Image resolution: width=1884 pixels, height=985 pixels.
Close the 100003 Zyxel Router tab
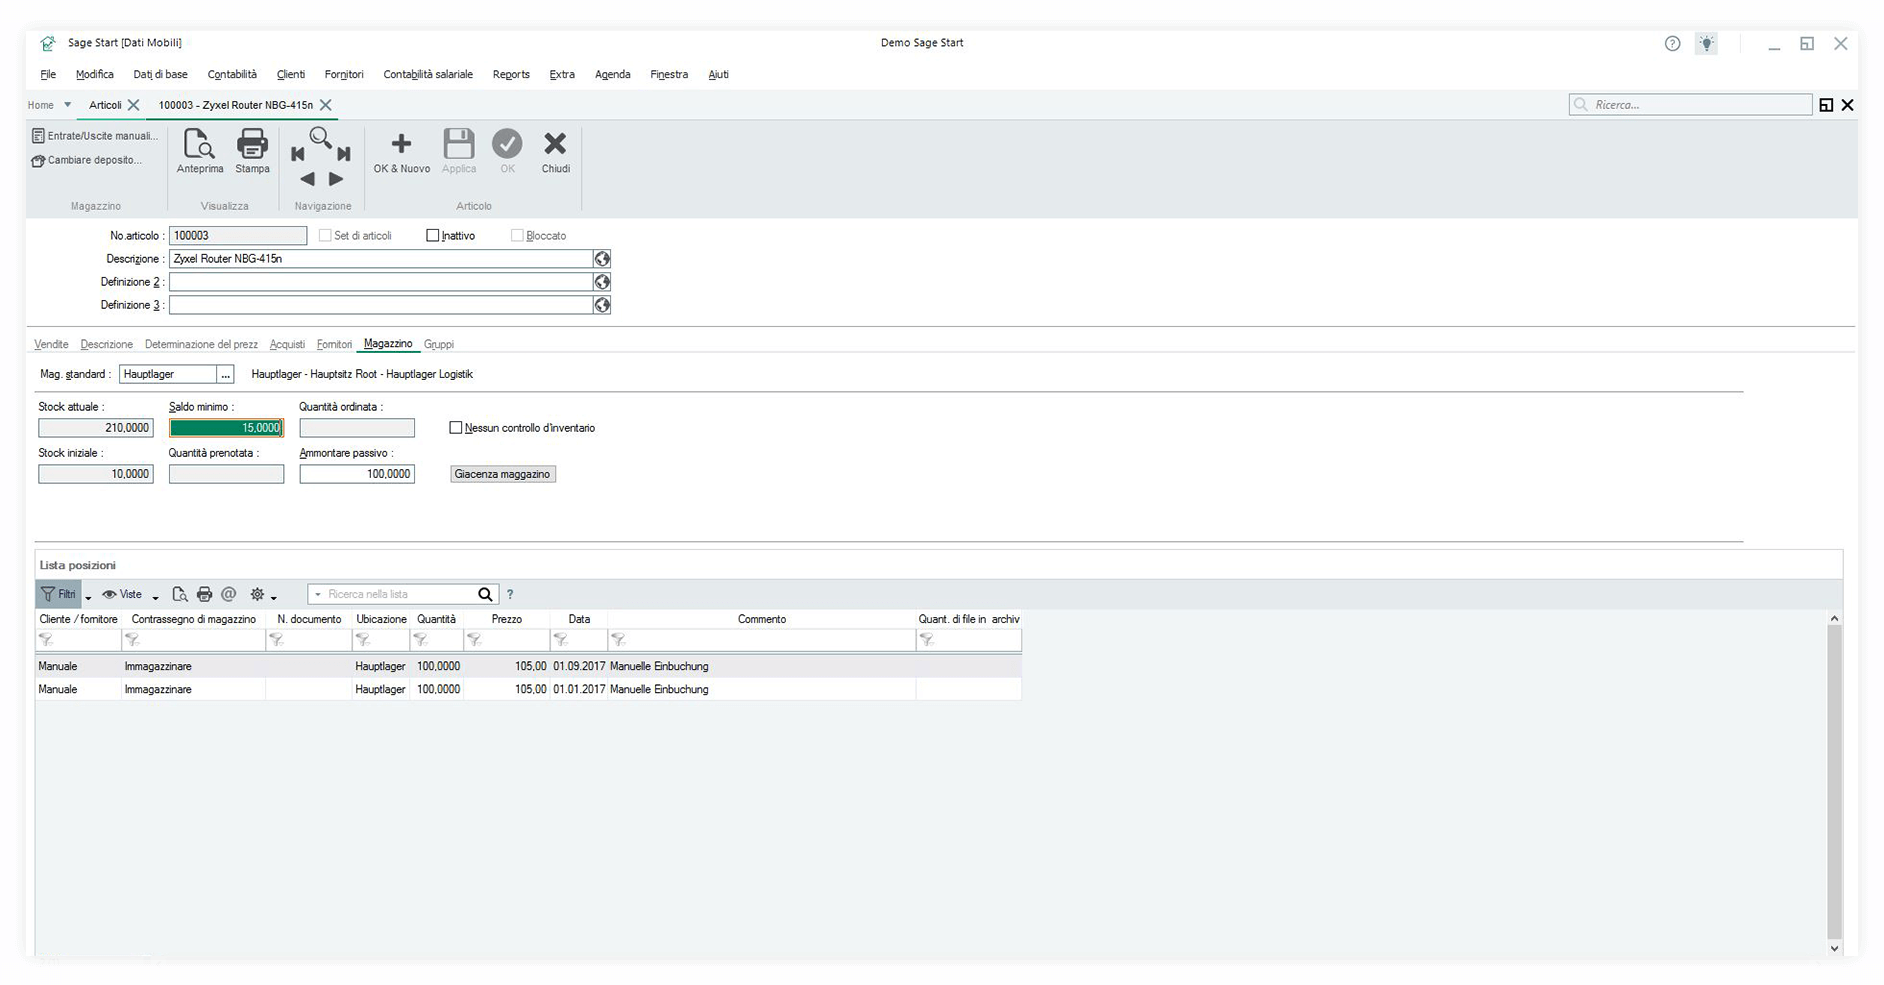point(326,105)
